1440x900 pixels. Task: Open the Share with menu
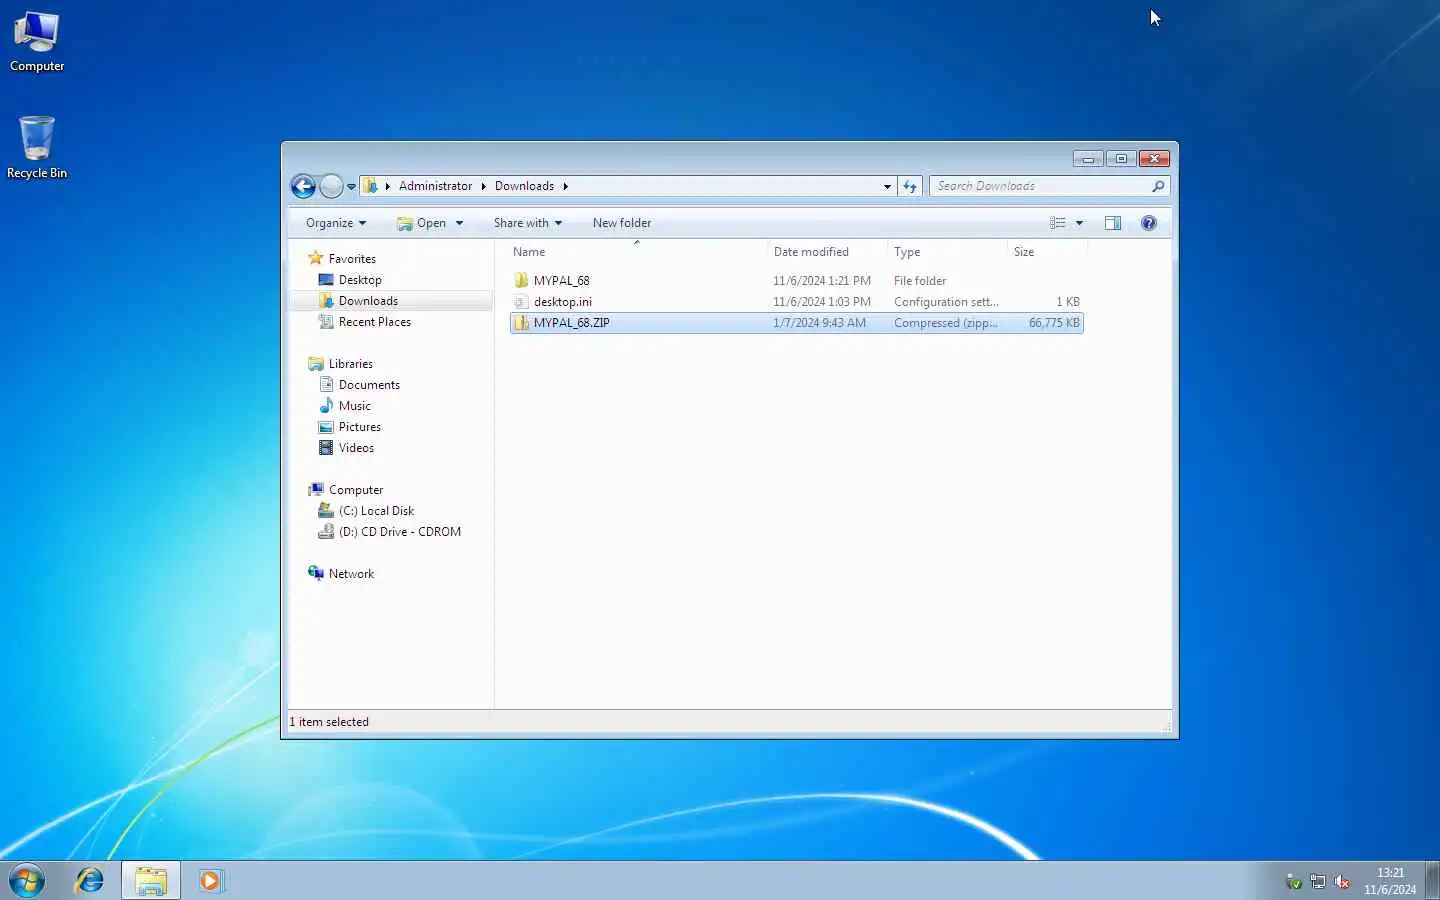527,223
